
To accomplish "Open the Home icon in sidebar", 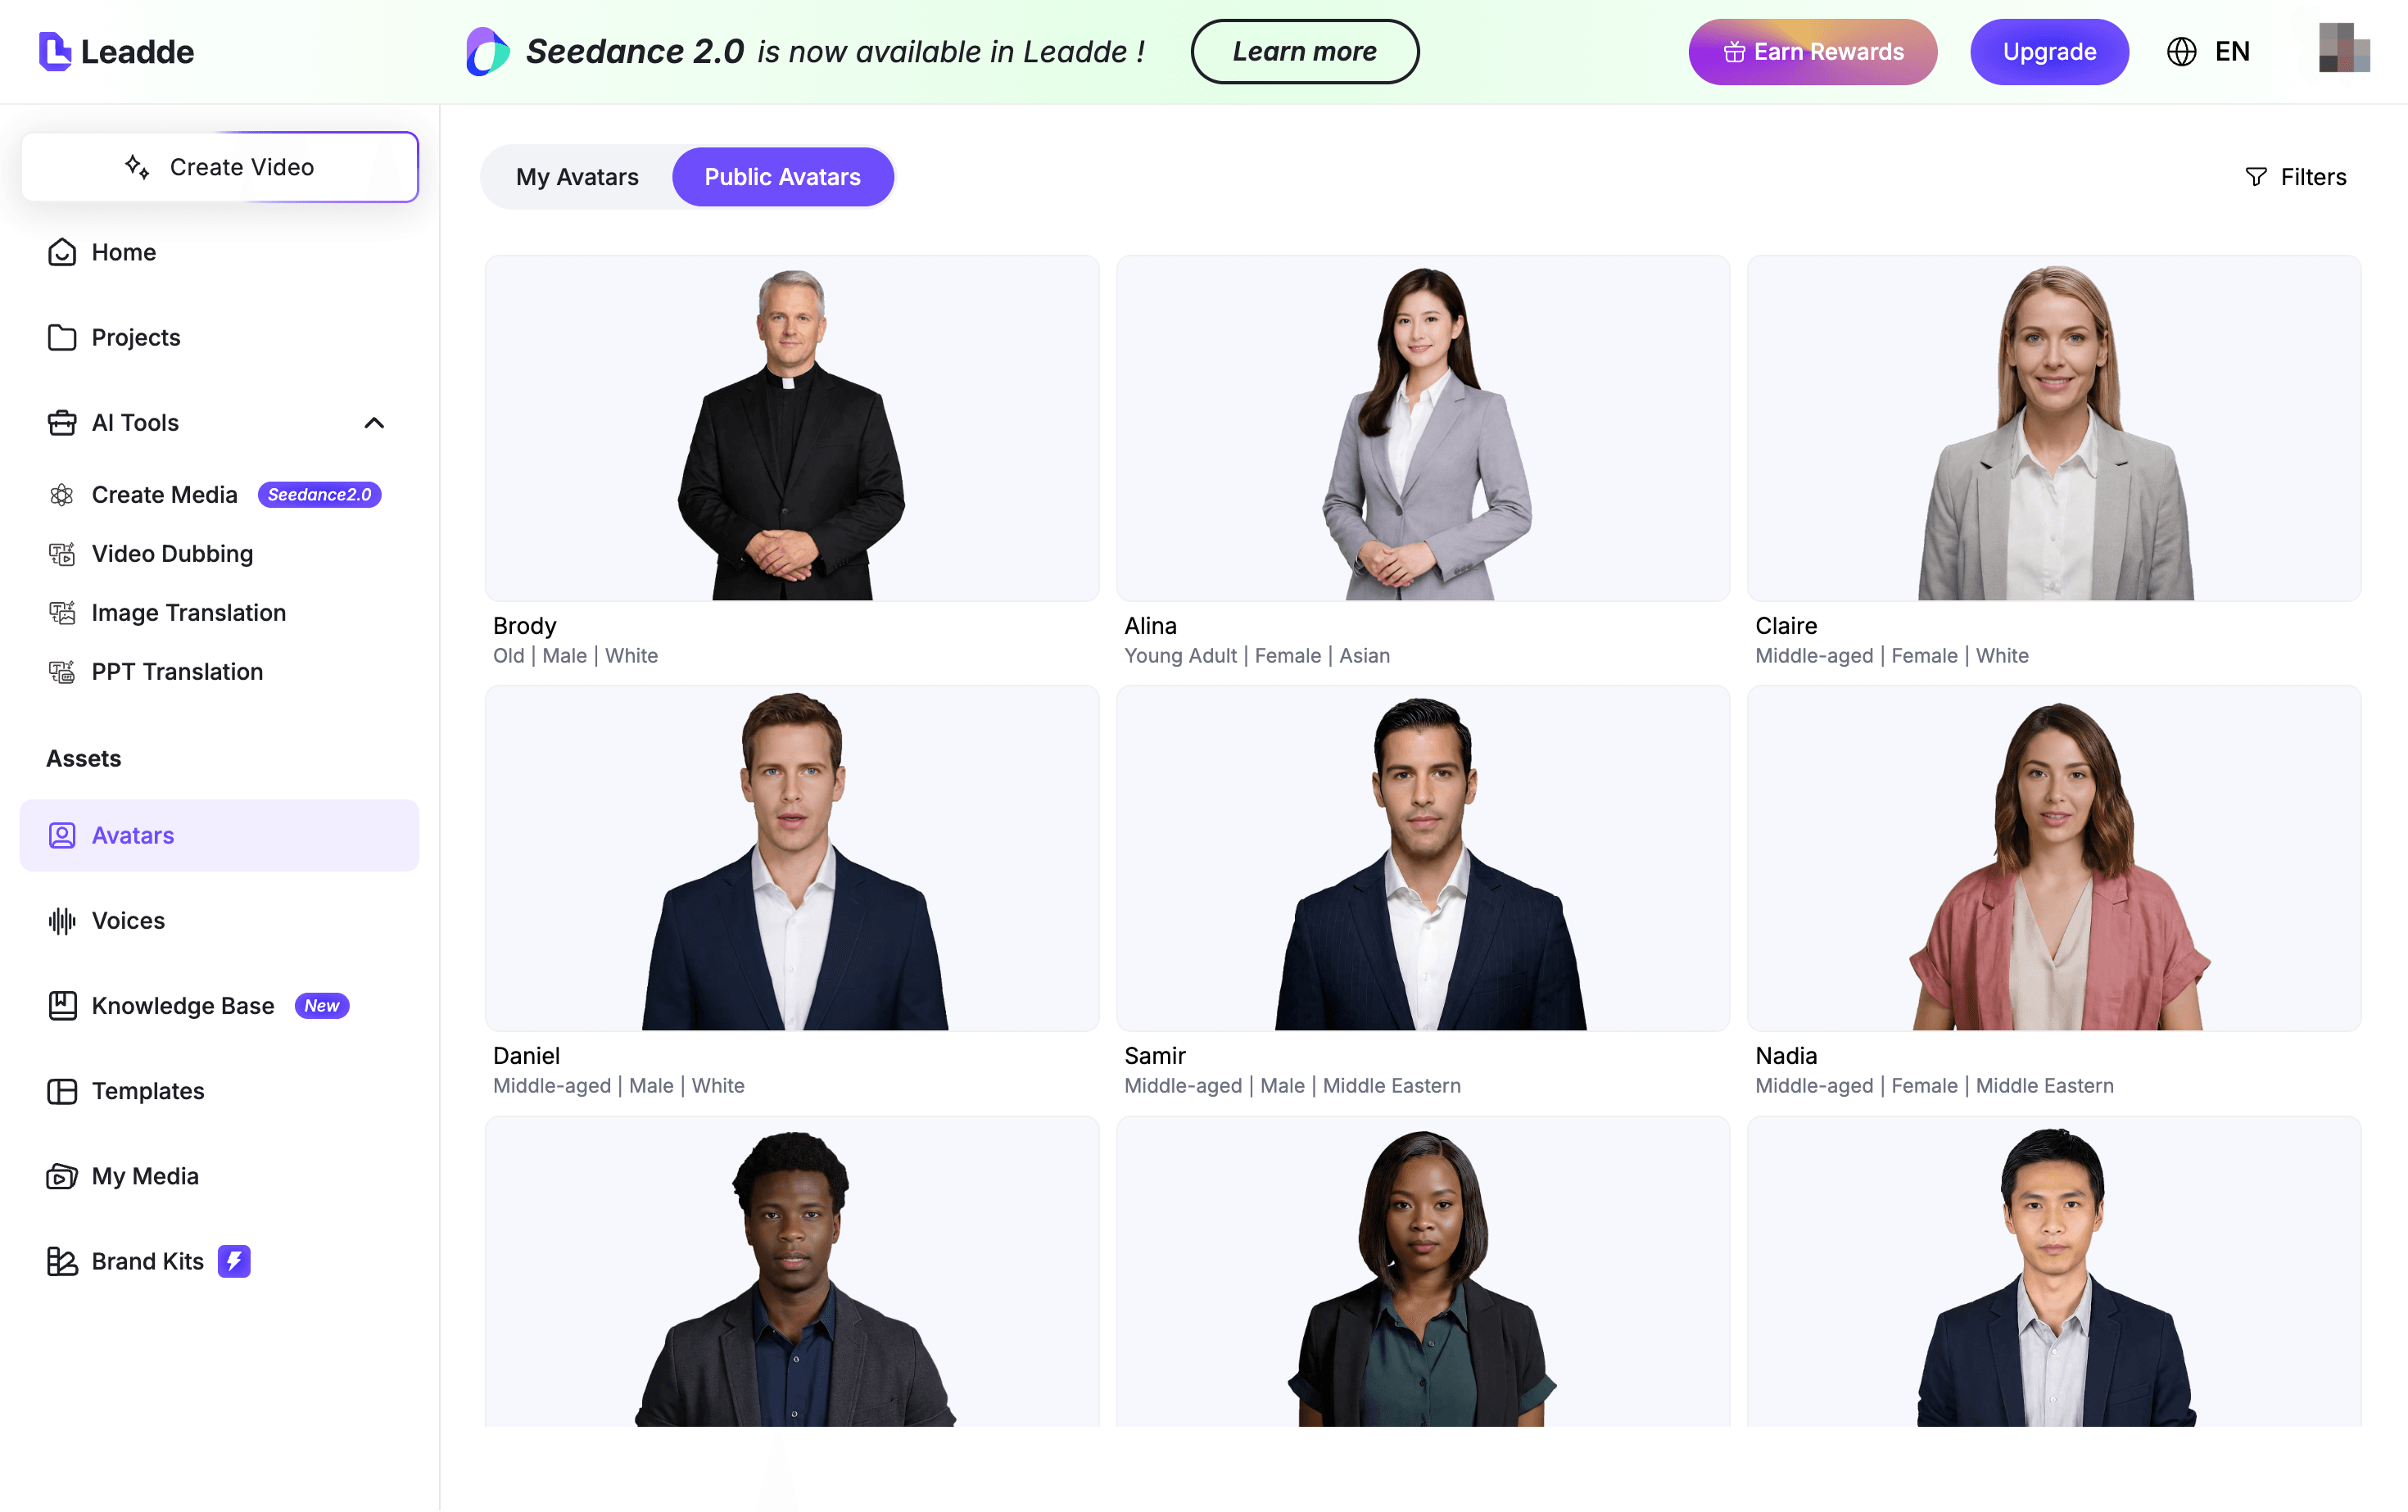I will (62, 252).
